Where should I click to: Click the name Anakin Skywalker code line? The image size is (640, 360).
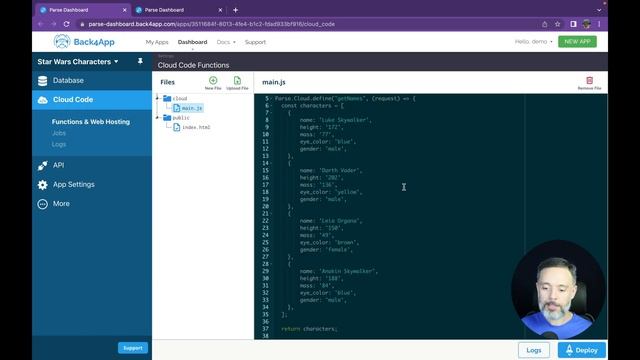[339, 271]
